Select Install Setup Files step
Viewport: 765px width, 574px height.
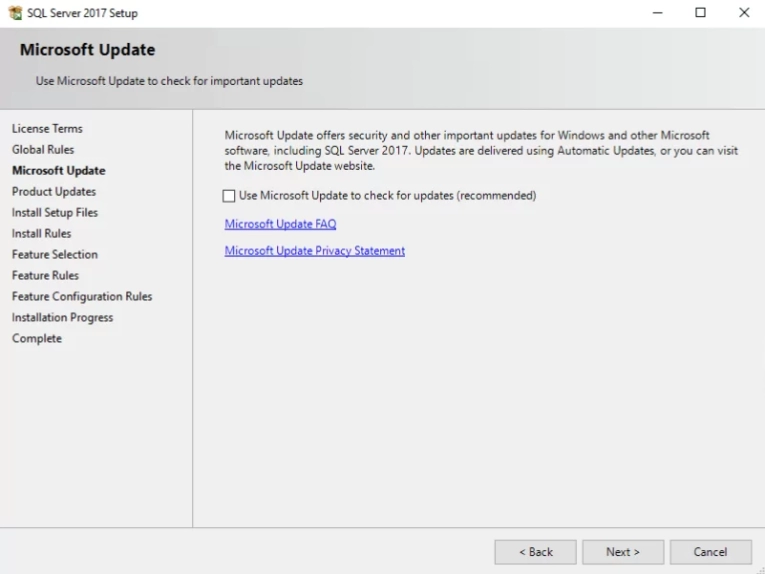coord(55,213)
